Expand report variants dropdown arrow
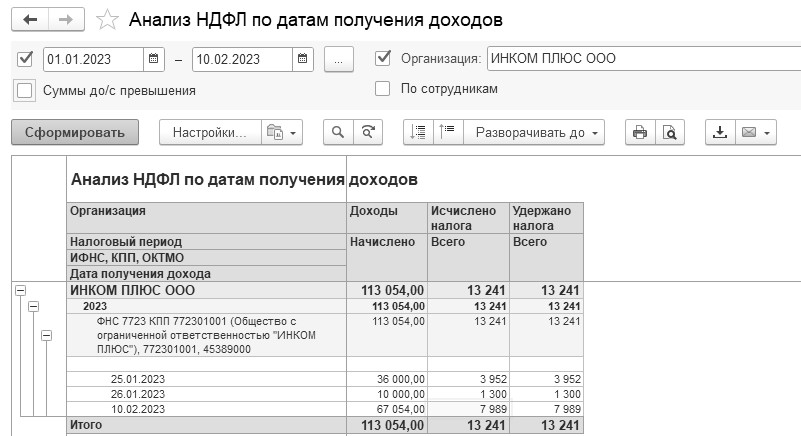The width and height of the screenshot is (801, 436). point(293,133)
